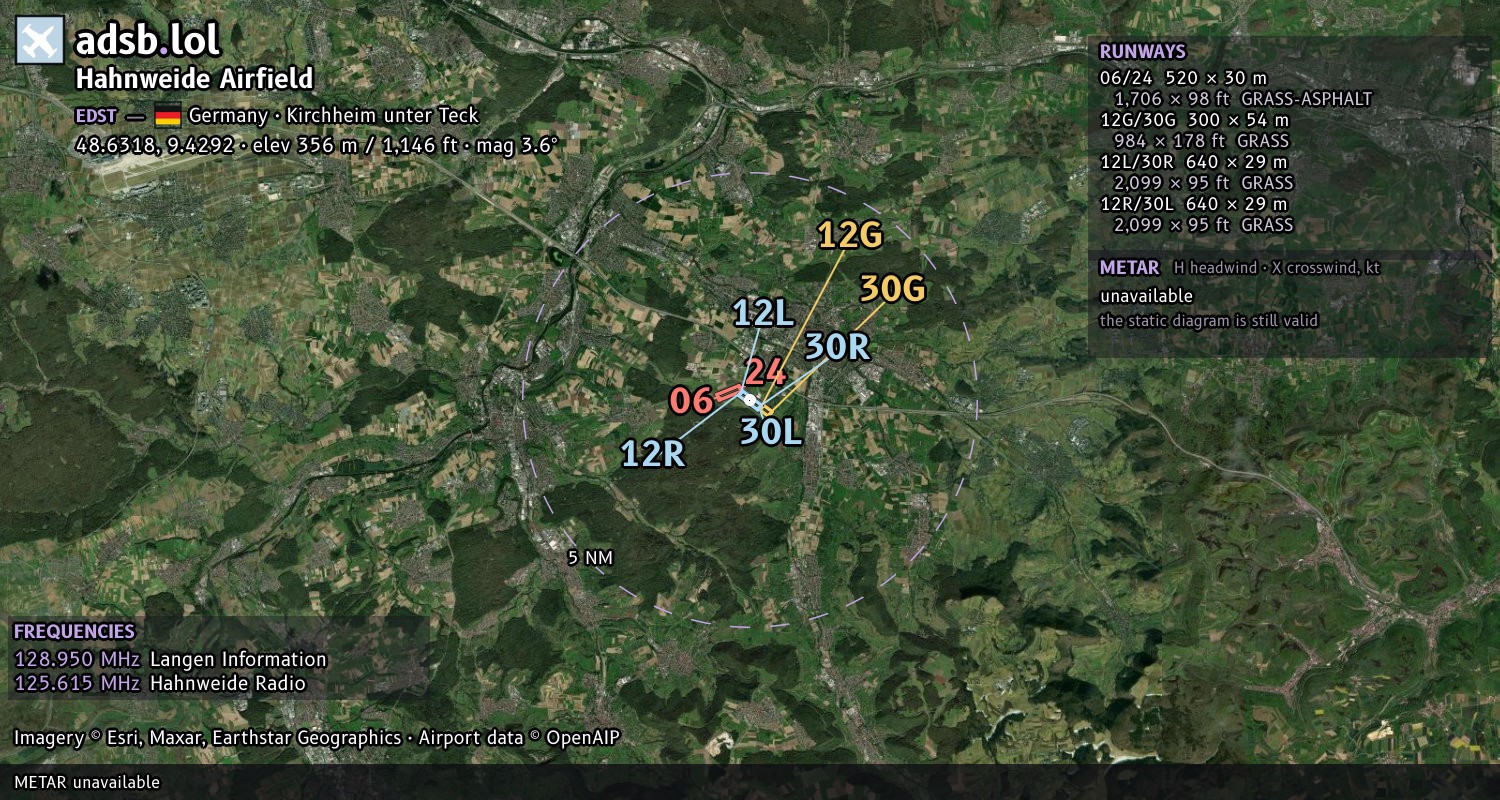This screenshot has width=1500, height=800.
Task: Select runway row 12R/30L 640 × 29 m
Action: pyautogui.click(x=1193, y=204)
